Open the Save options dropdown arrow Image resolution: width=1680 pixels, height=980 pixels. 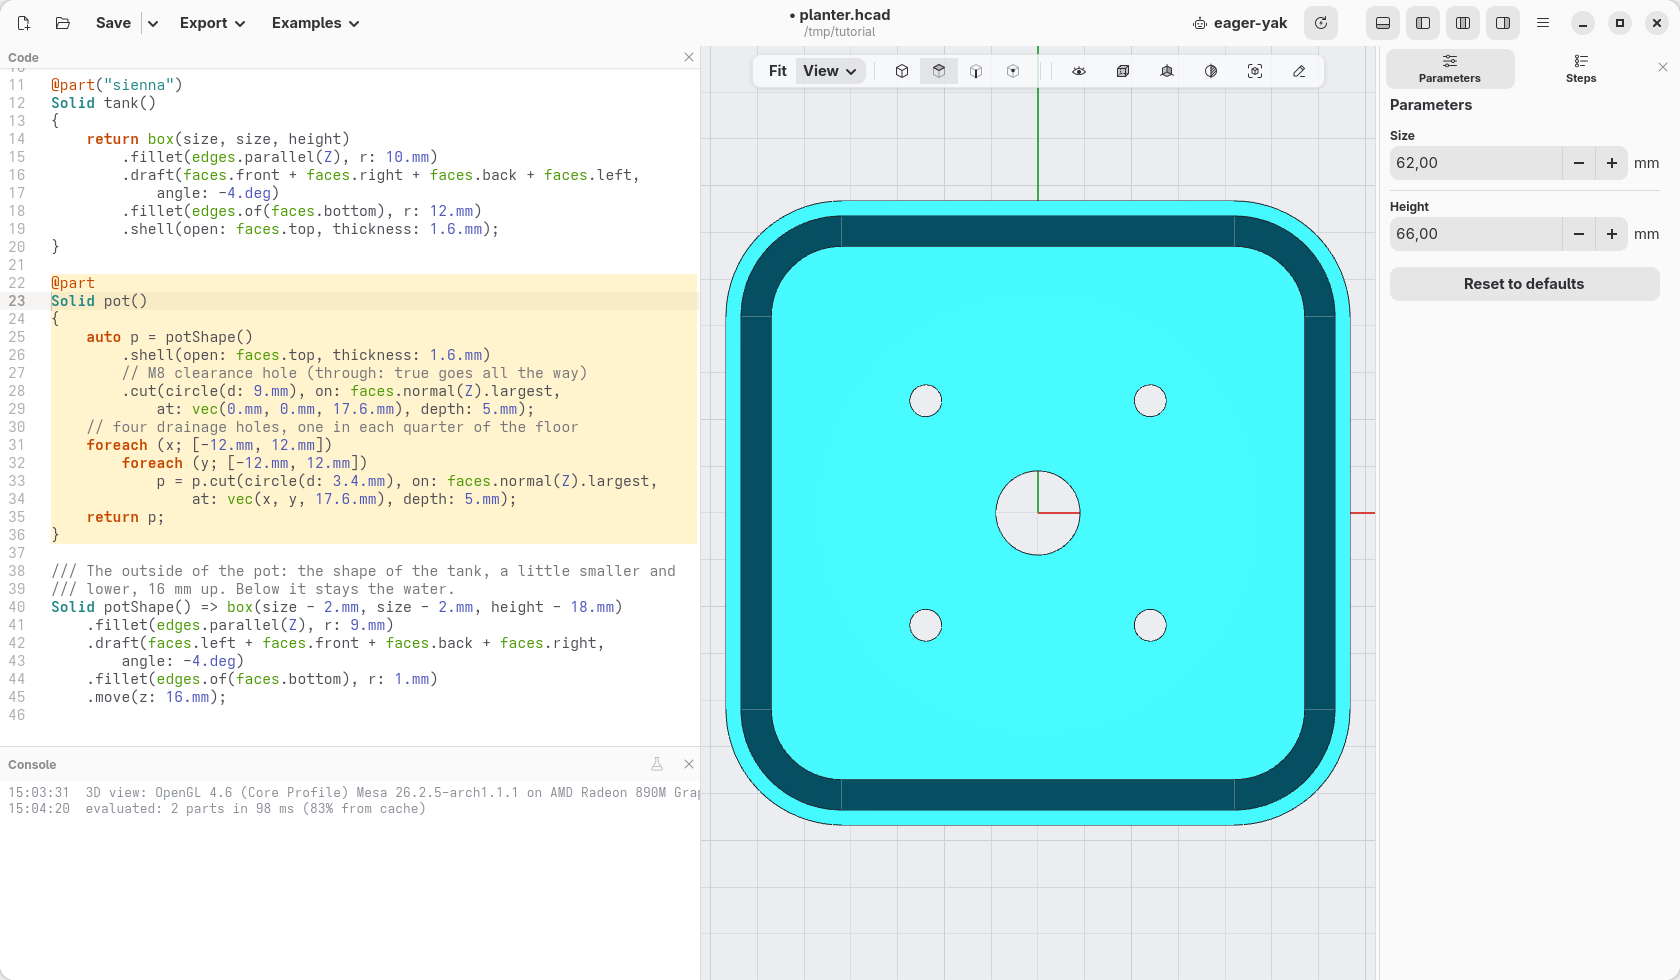coord(153,23)
